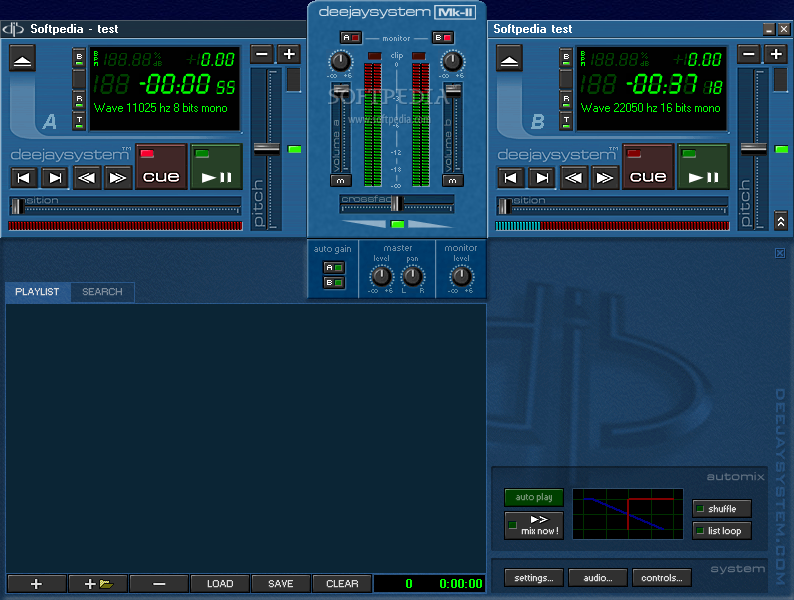Mute volume B with the m button
The height and width of the screenshot is (600, 794).
coord(453,181)
